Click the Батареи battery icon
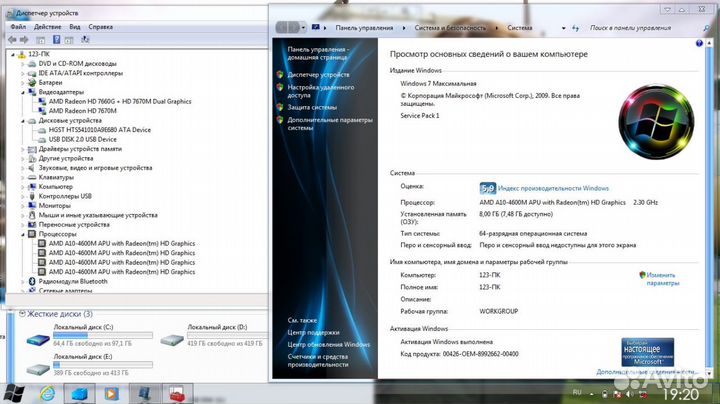This screenshot has height=404, width=720. click(32, 83)
